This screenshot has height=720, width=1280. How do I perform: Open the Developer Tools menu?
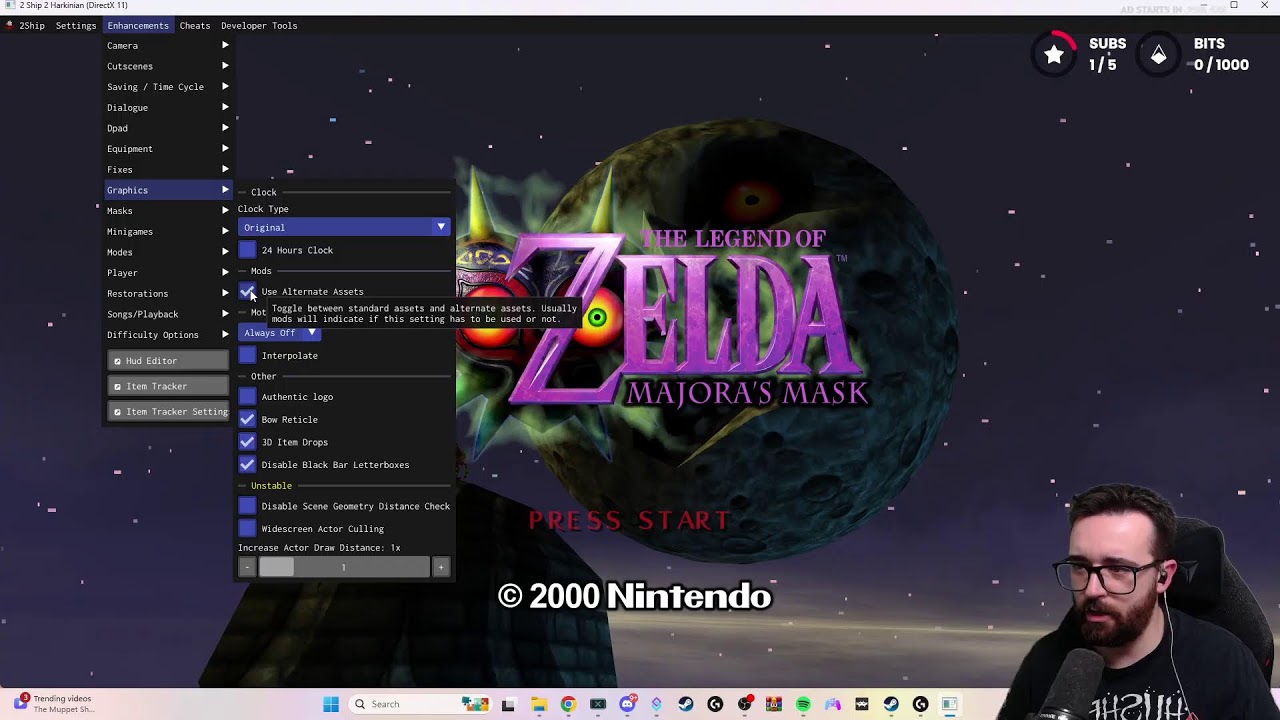click(x=259, y=25)
